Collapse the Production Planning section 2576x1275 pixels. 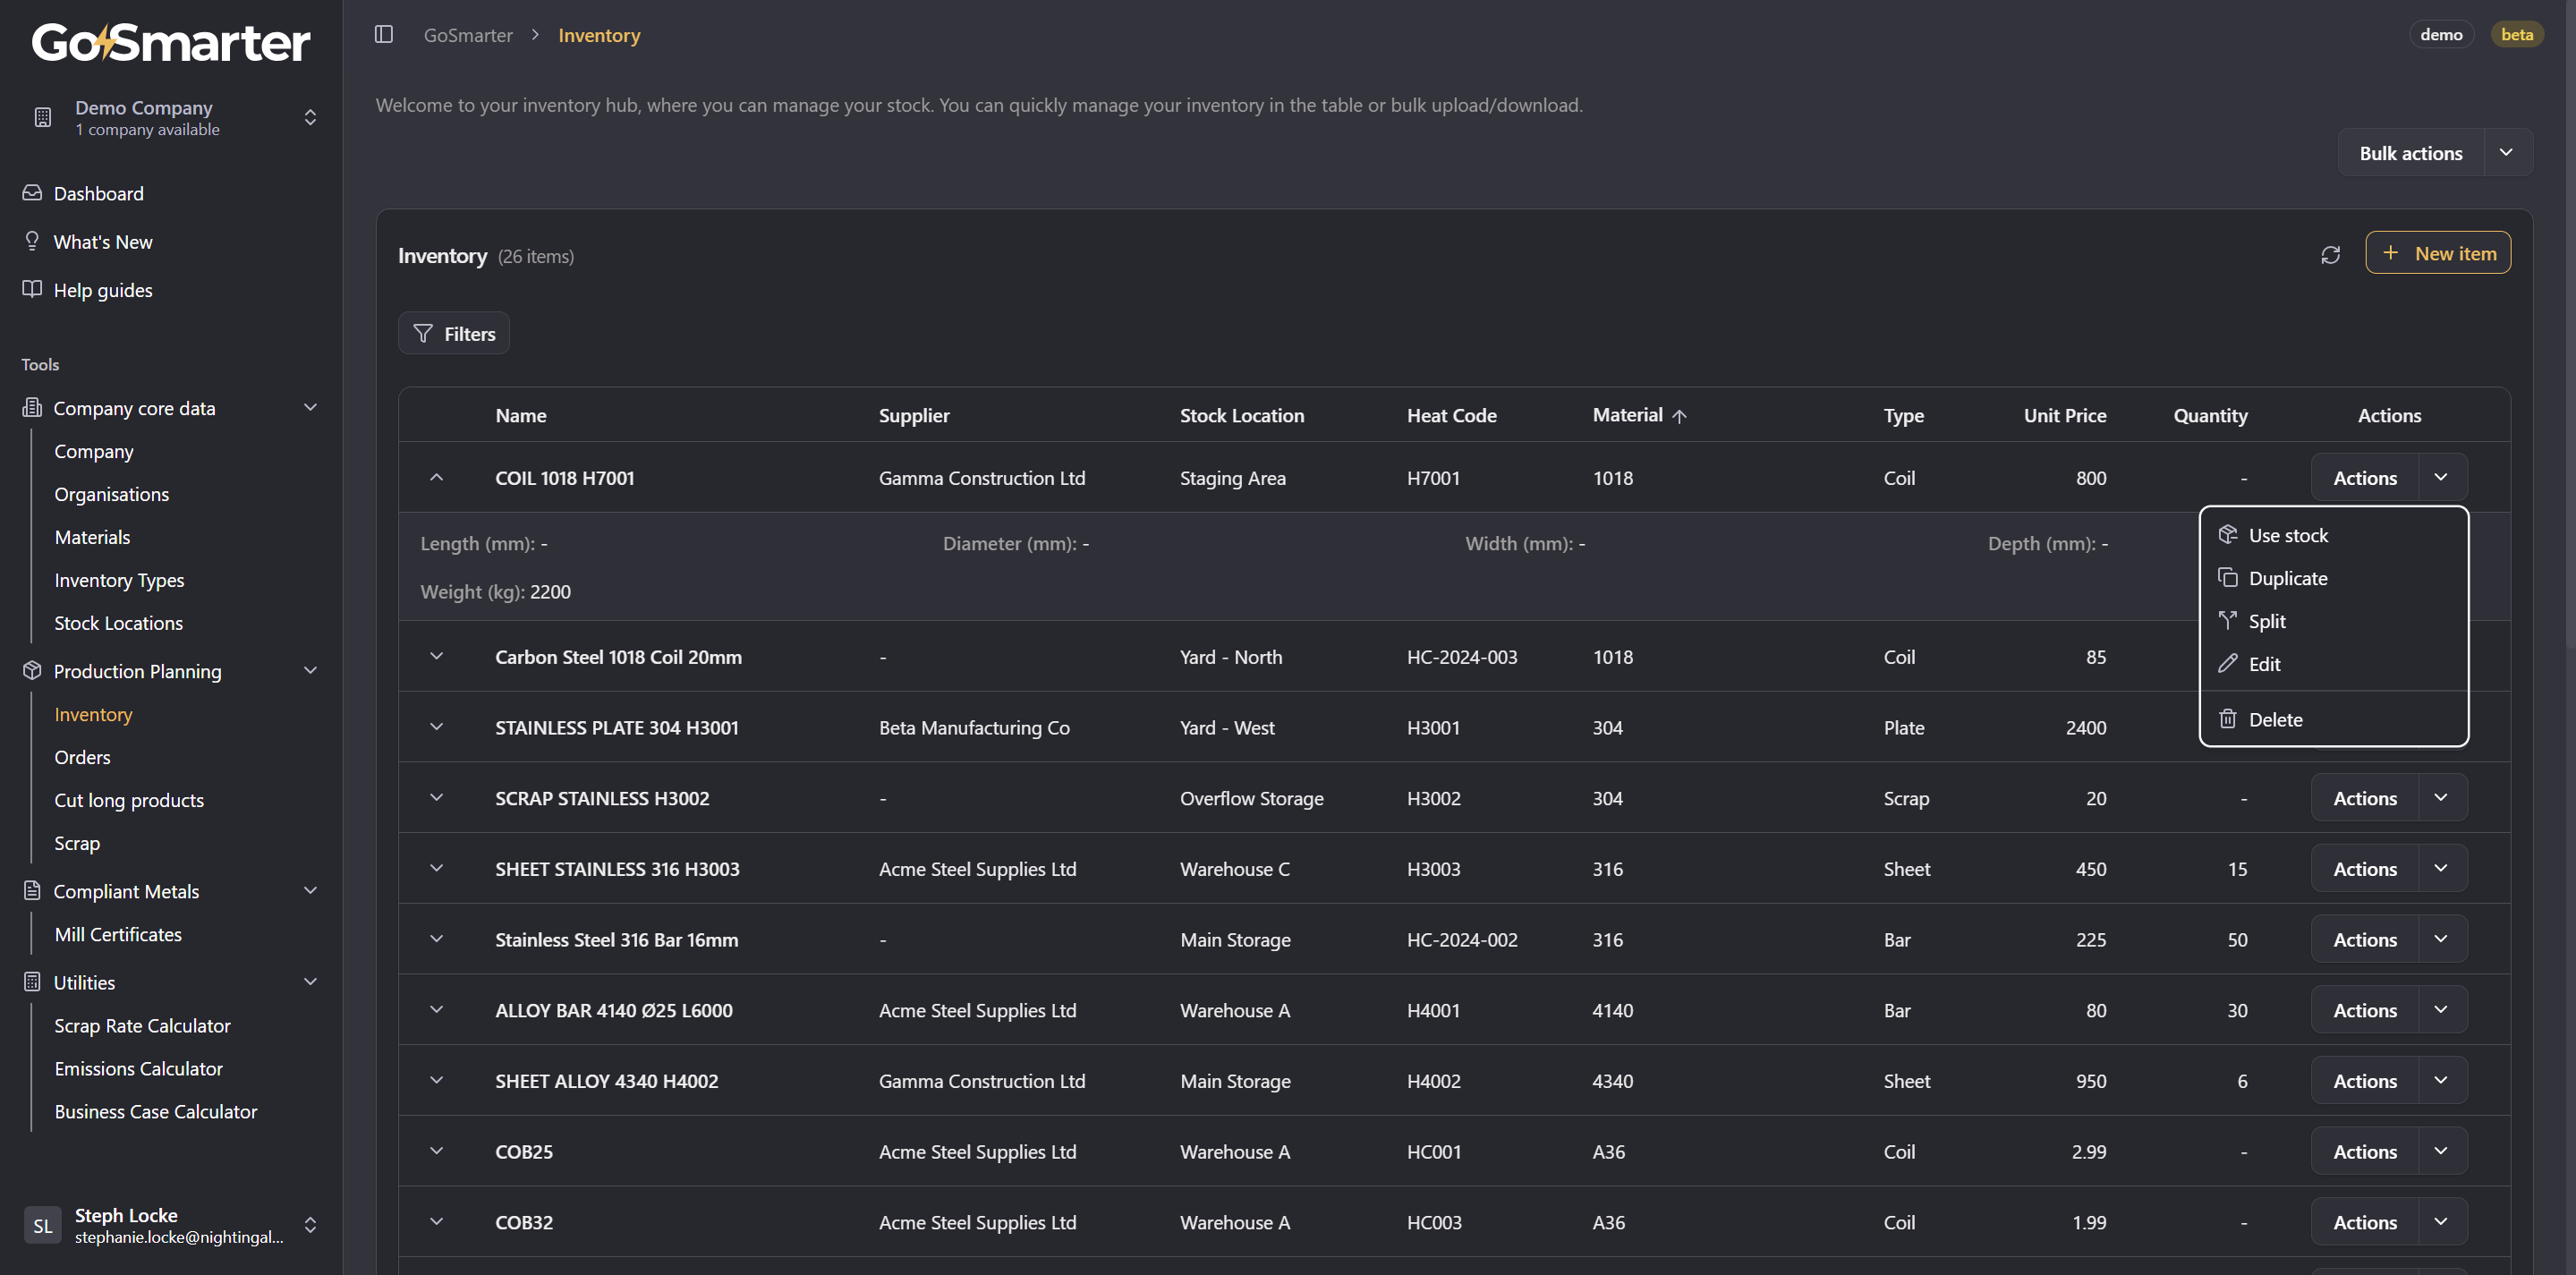[310, 671]
